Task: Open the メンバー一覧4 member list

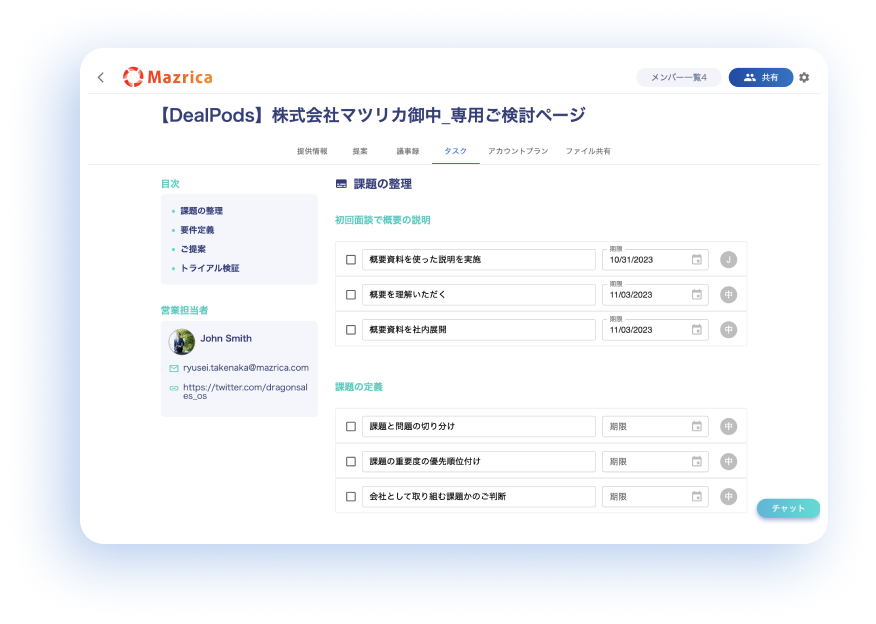Action: pyautogui.click(x=679, y=78)
